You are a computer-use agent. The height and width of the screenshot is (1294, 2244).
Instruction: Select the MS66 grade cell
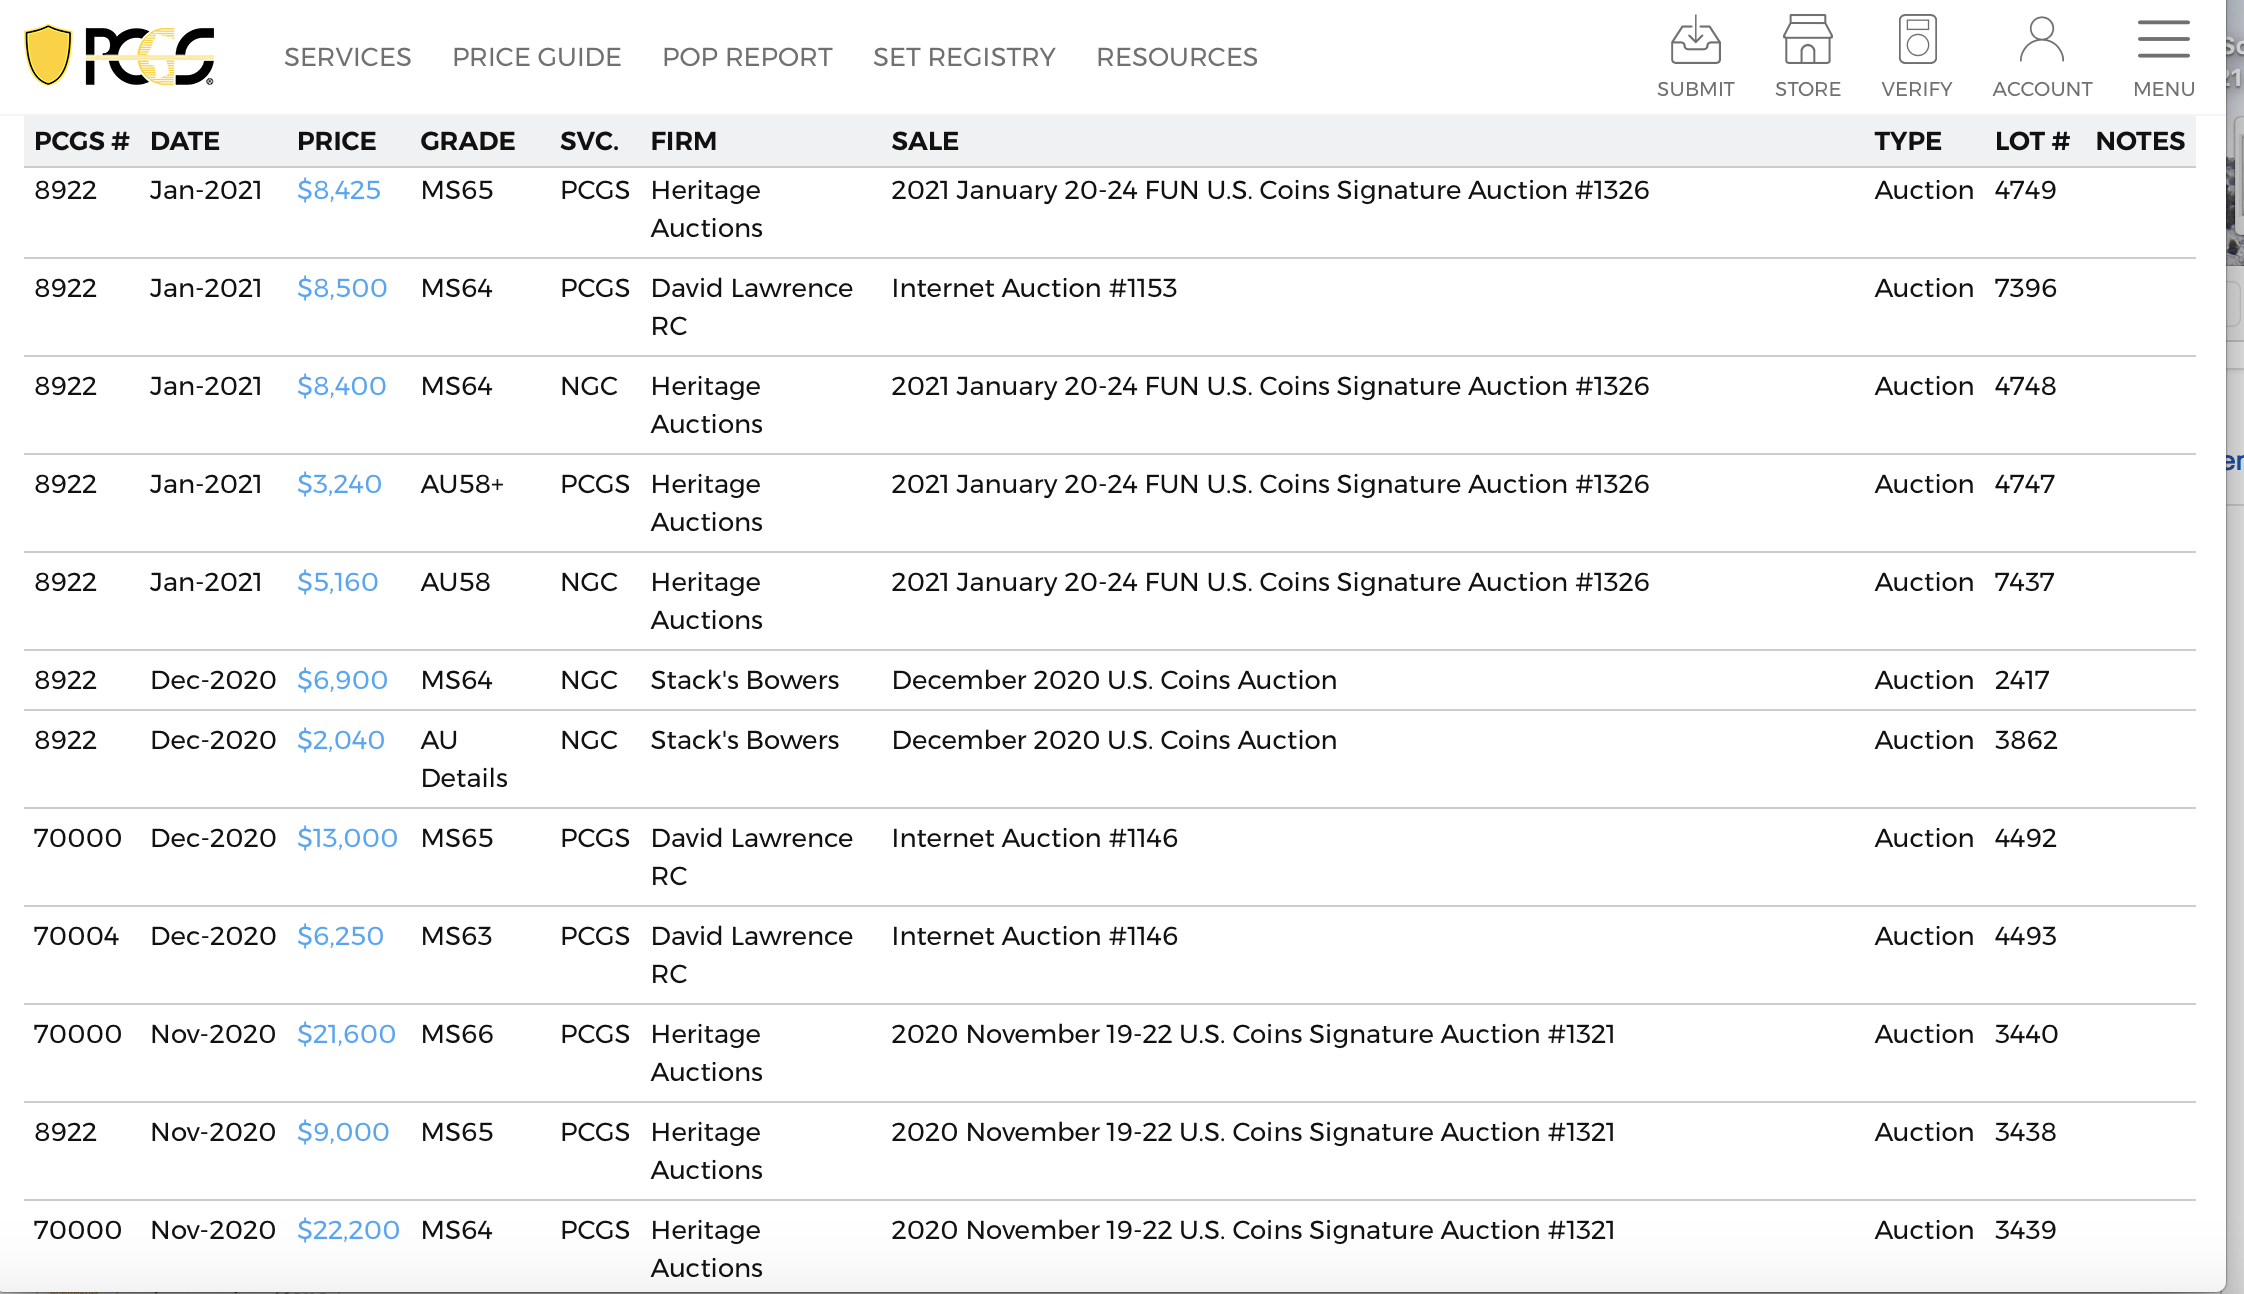[457, 1034]
